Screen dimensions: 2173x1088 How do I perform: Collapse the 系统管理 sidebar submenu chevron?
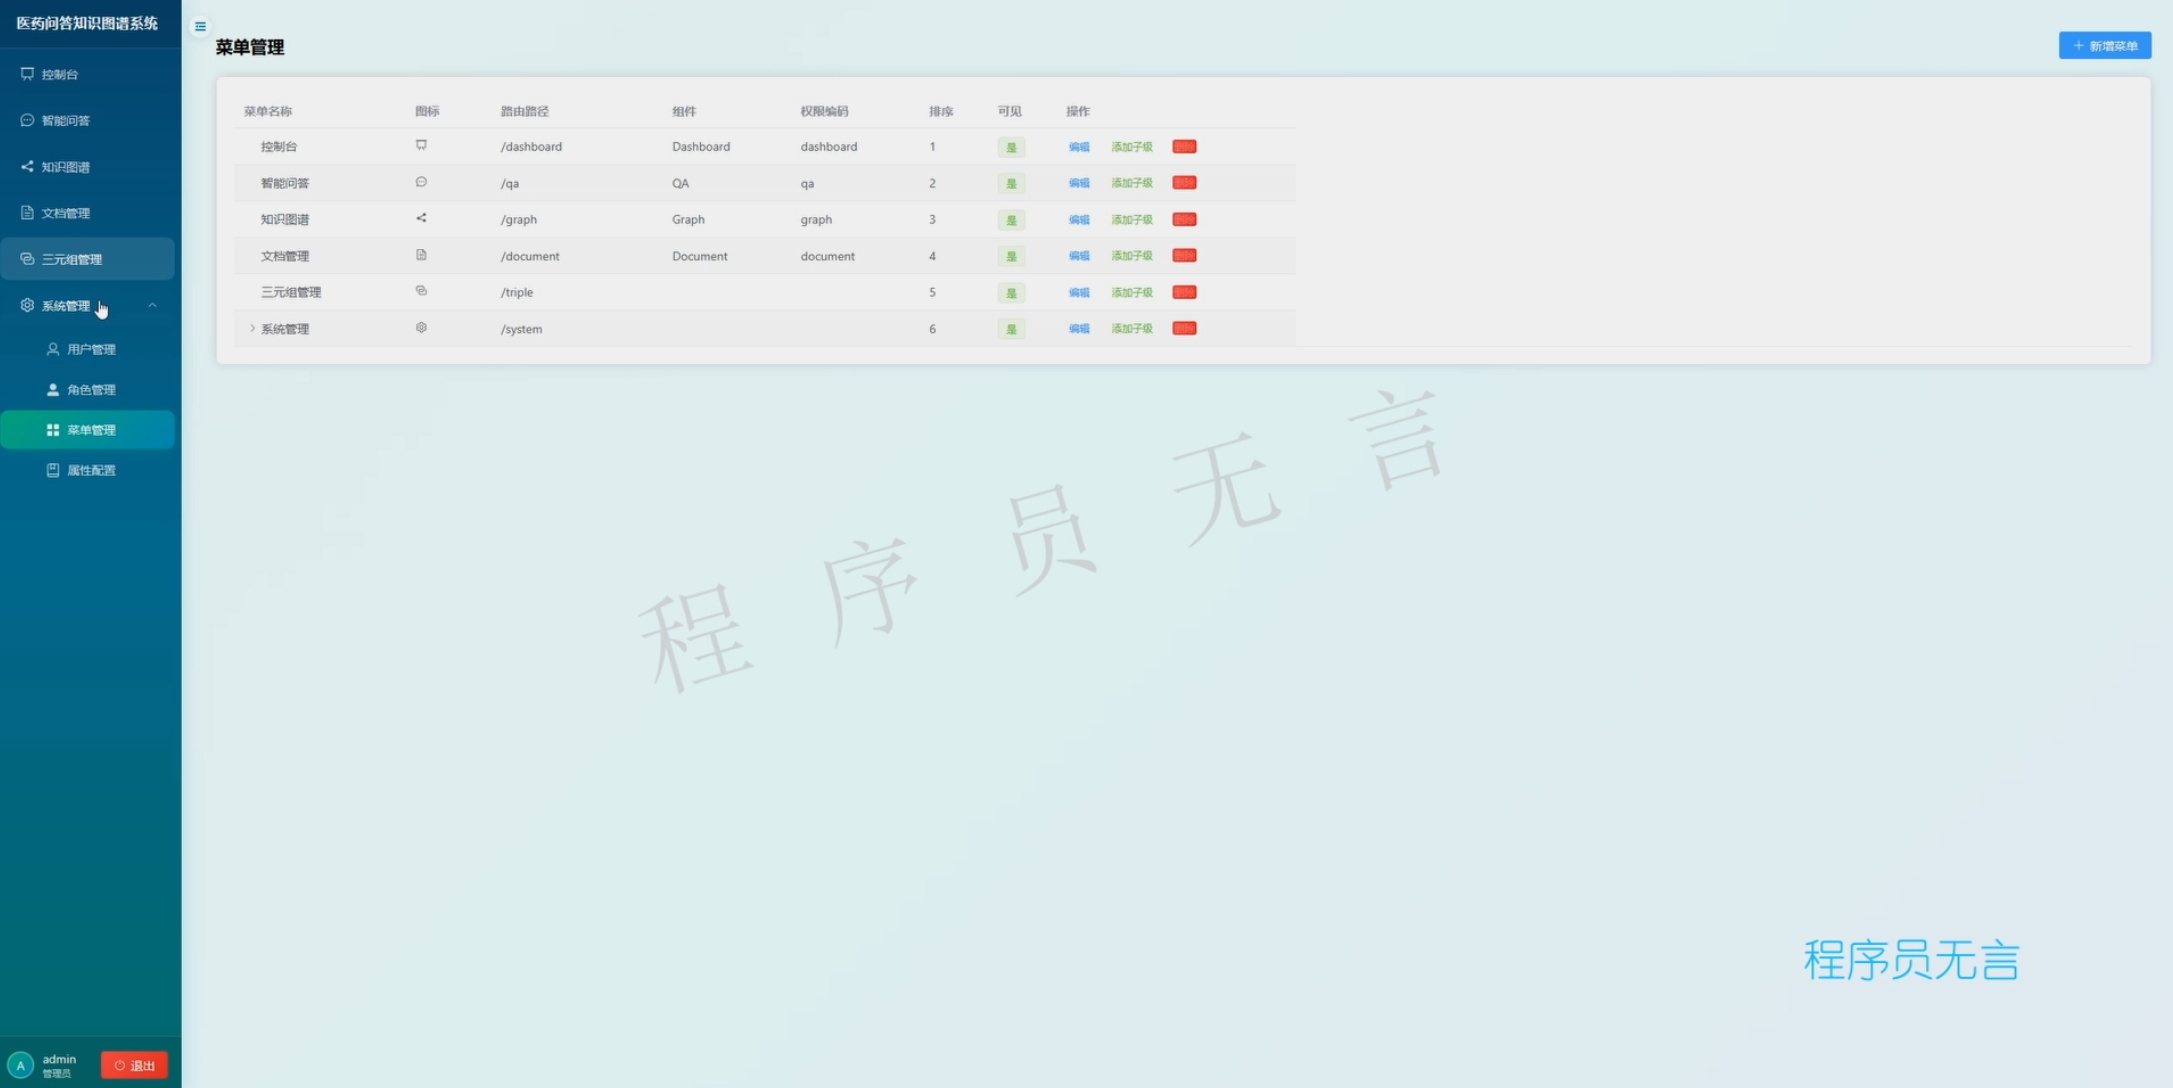click(x=152, y=305)
